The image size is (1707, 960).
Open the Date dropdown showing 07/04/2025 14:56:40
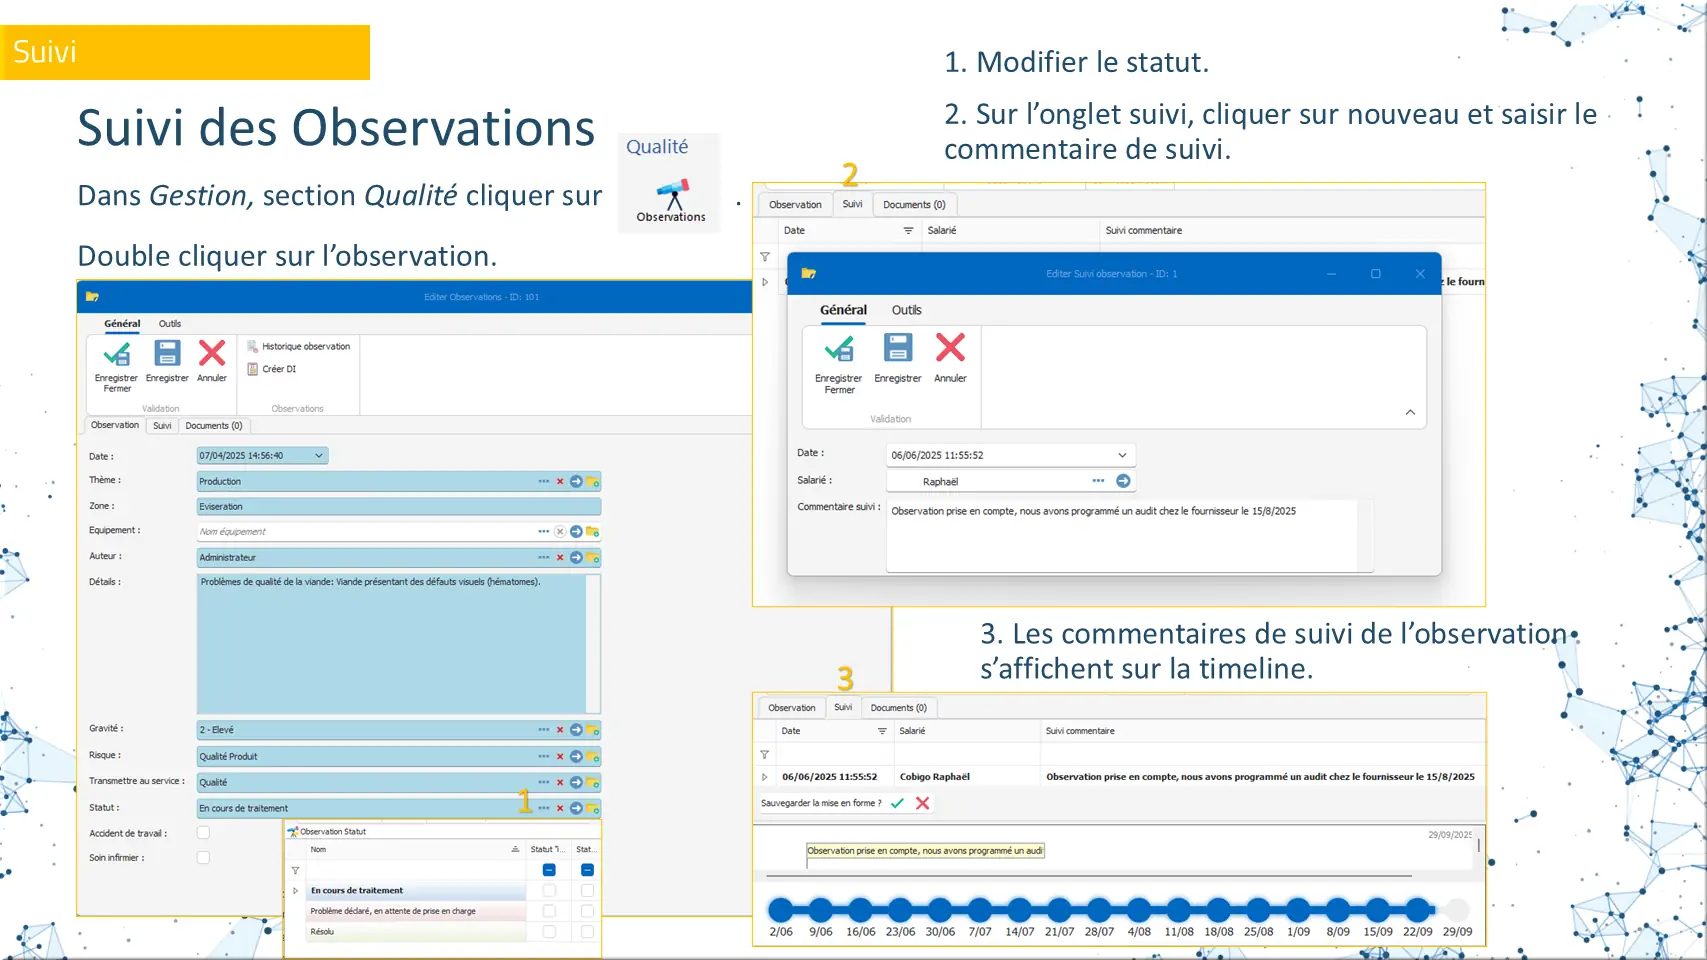tap(319, 456)
